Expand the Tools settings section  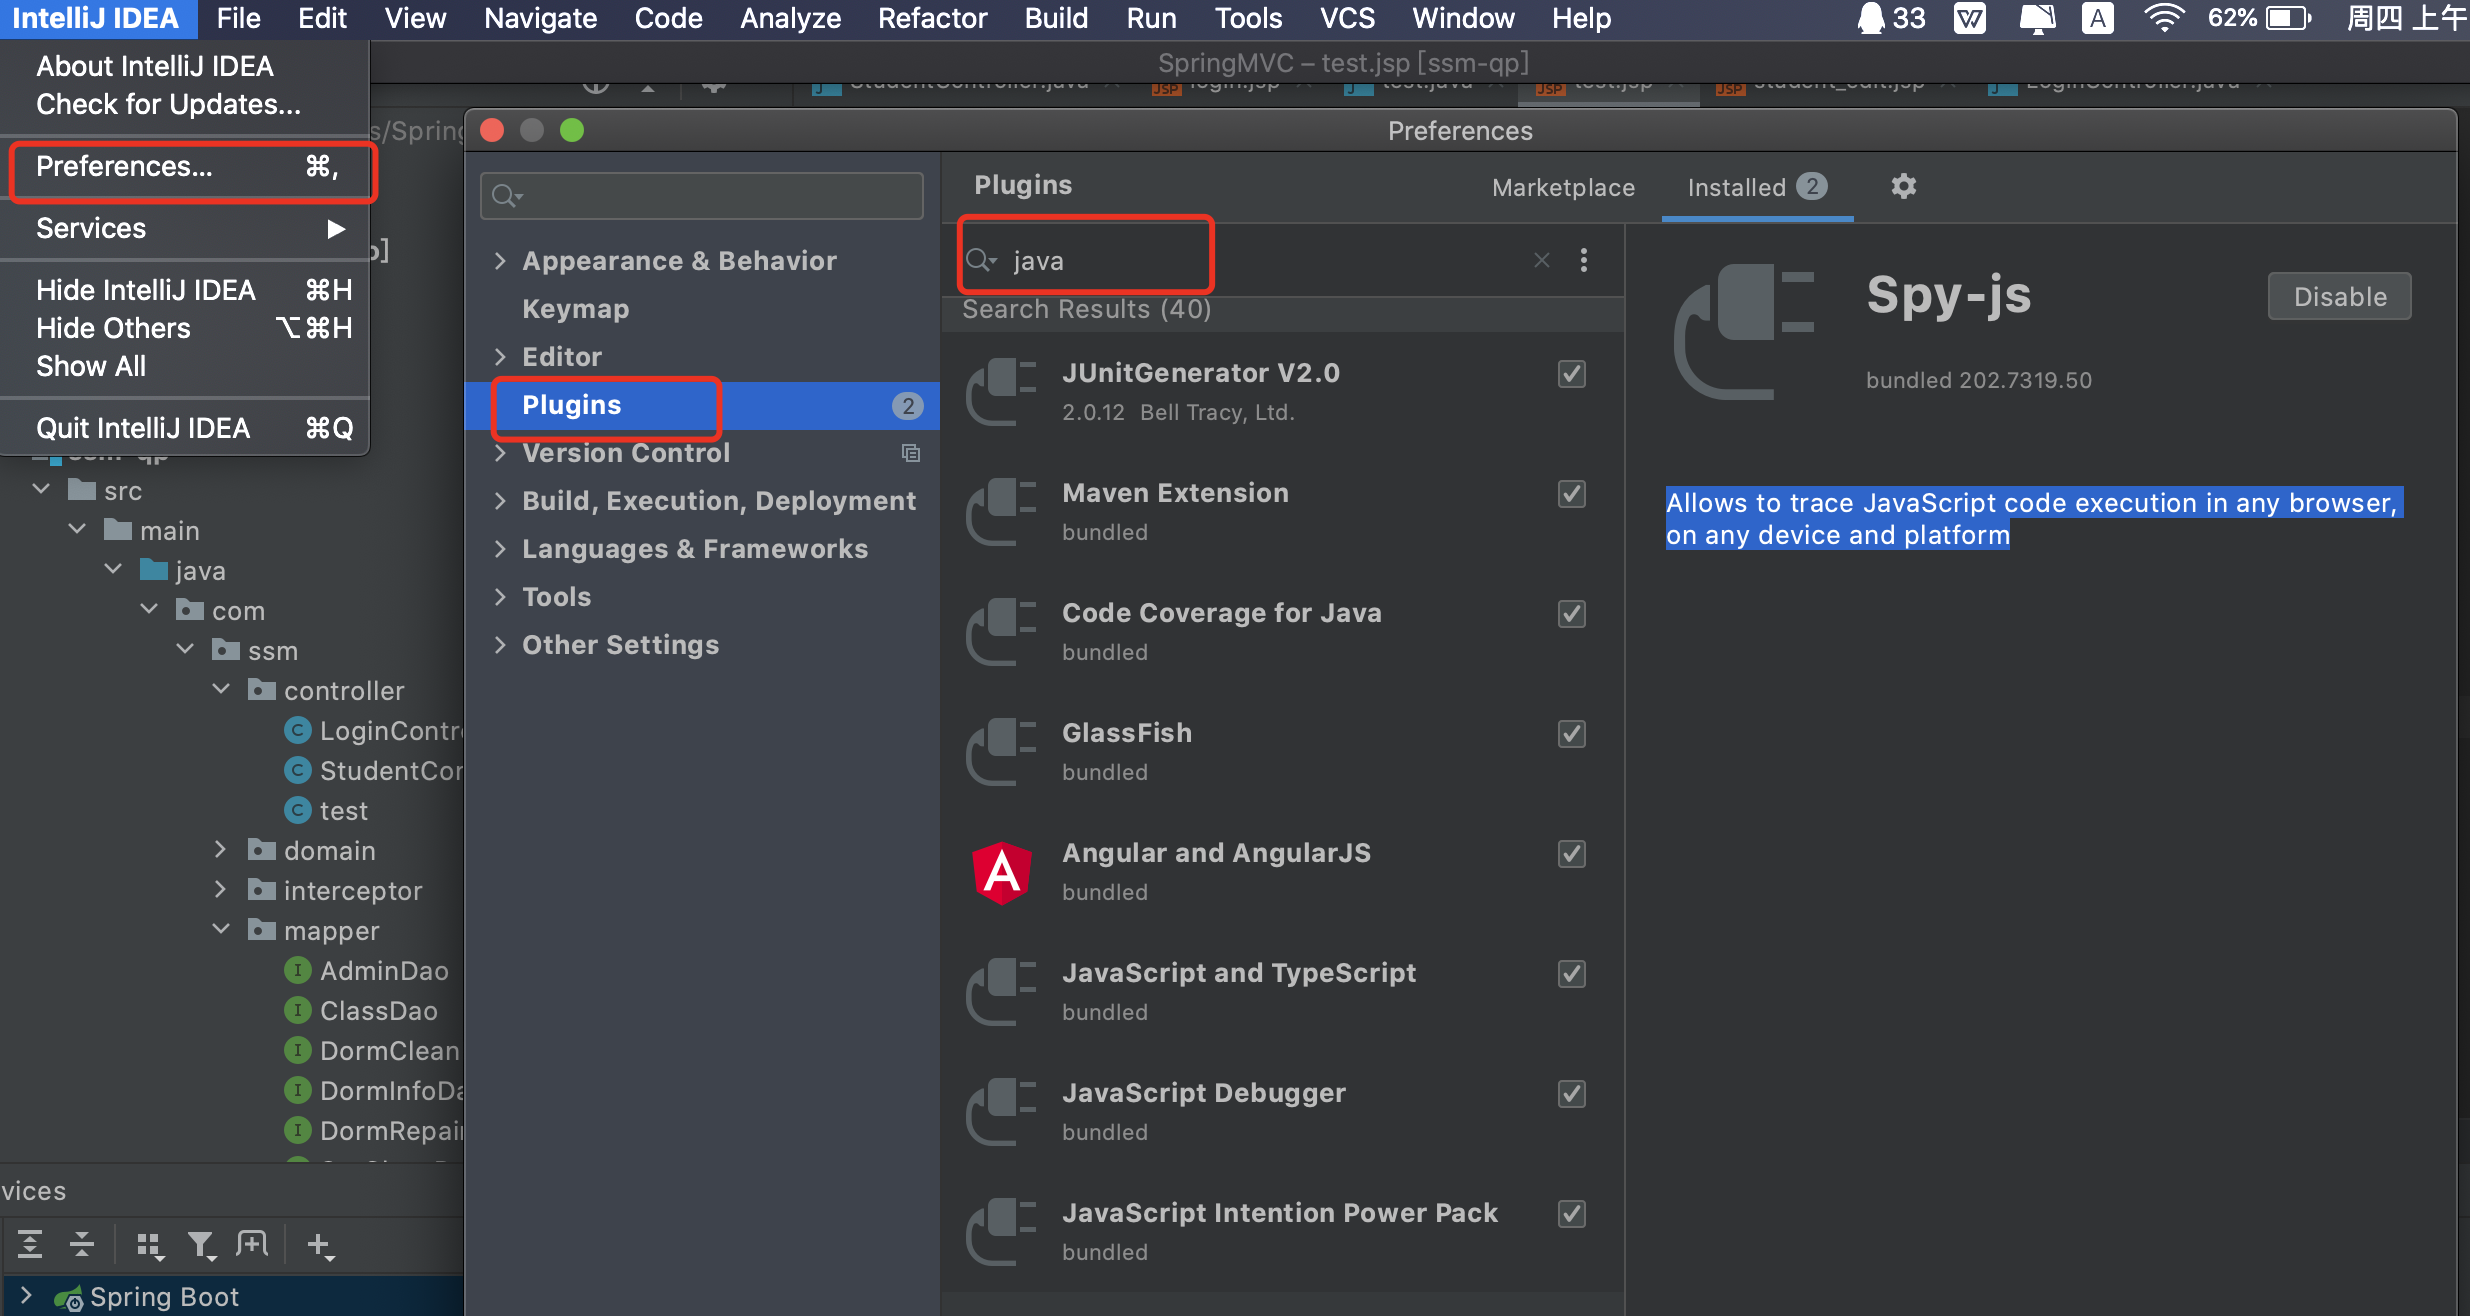tap(500, 597)
